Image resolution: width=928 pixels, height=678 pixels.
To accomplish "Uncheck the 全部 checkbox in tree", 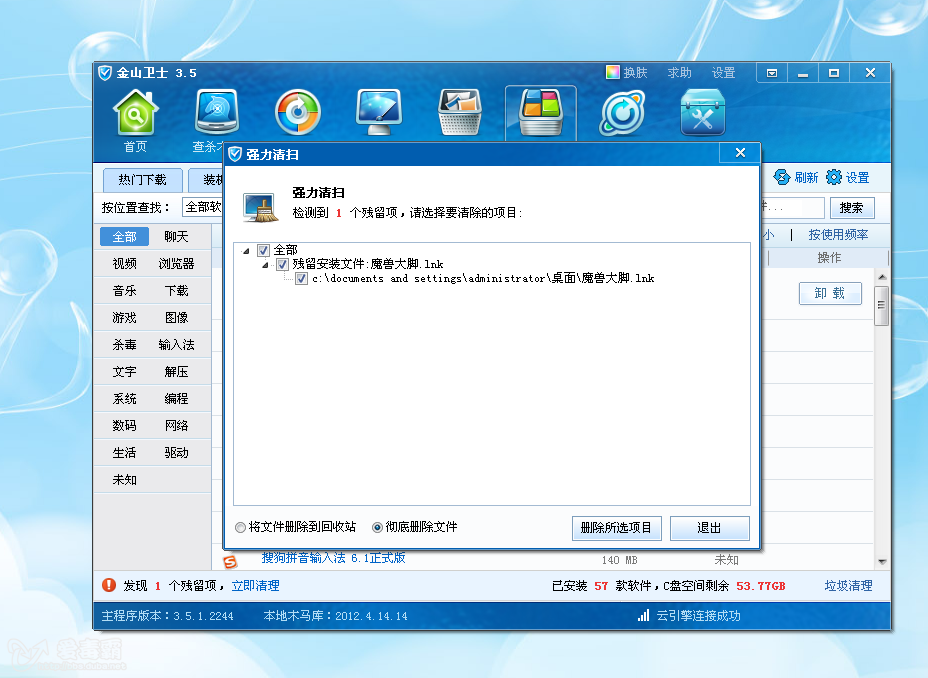I will [263, 250].
